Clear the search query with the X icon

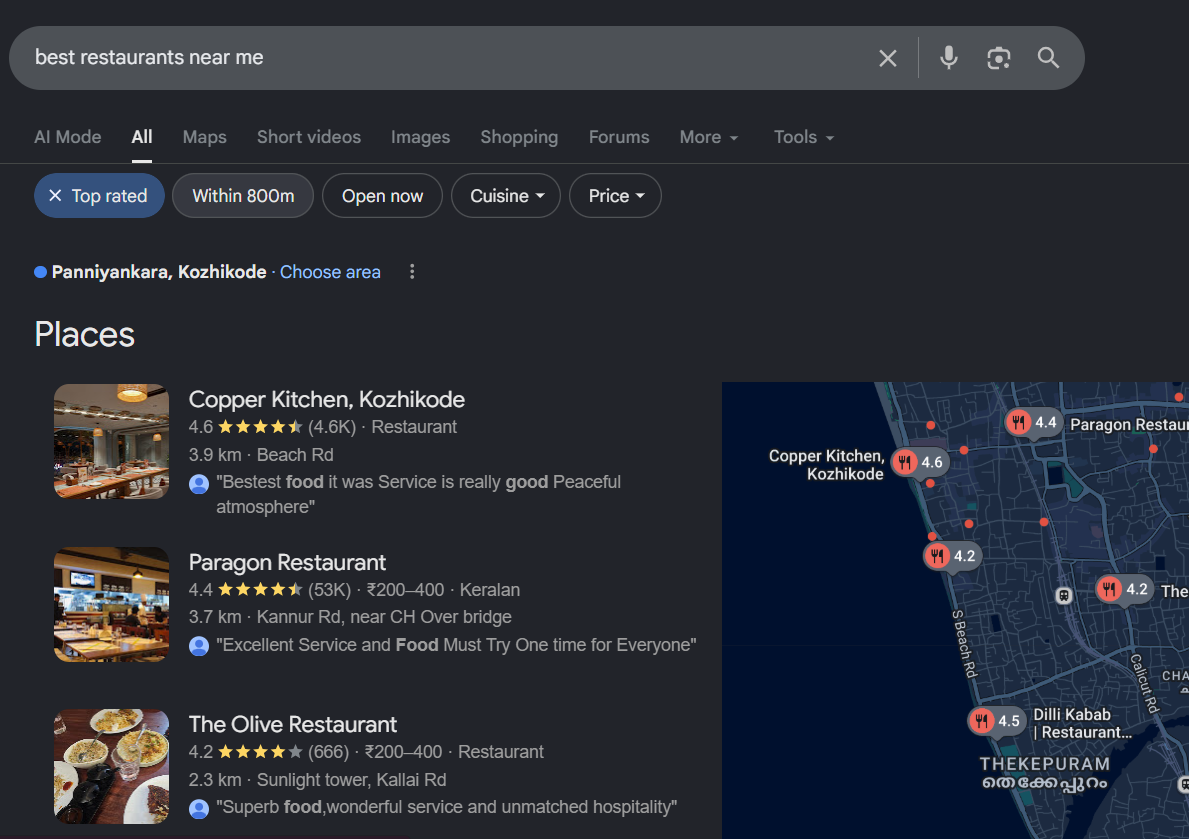click(887, 58)
